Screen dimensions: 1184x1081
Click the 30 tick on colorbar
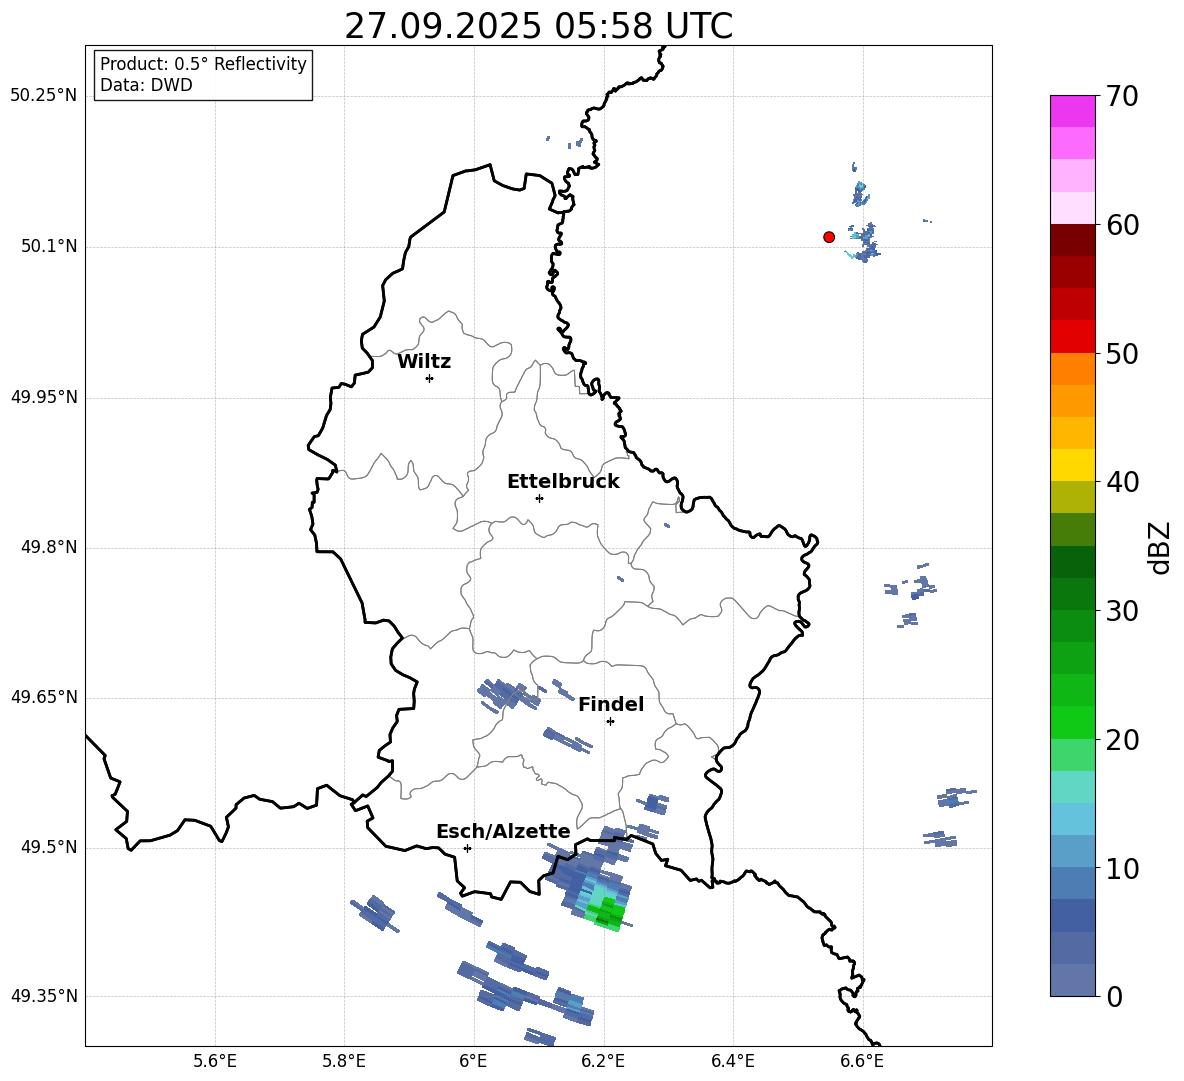[1122, 611]
